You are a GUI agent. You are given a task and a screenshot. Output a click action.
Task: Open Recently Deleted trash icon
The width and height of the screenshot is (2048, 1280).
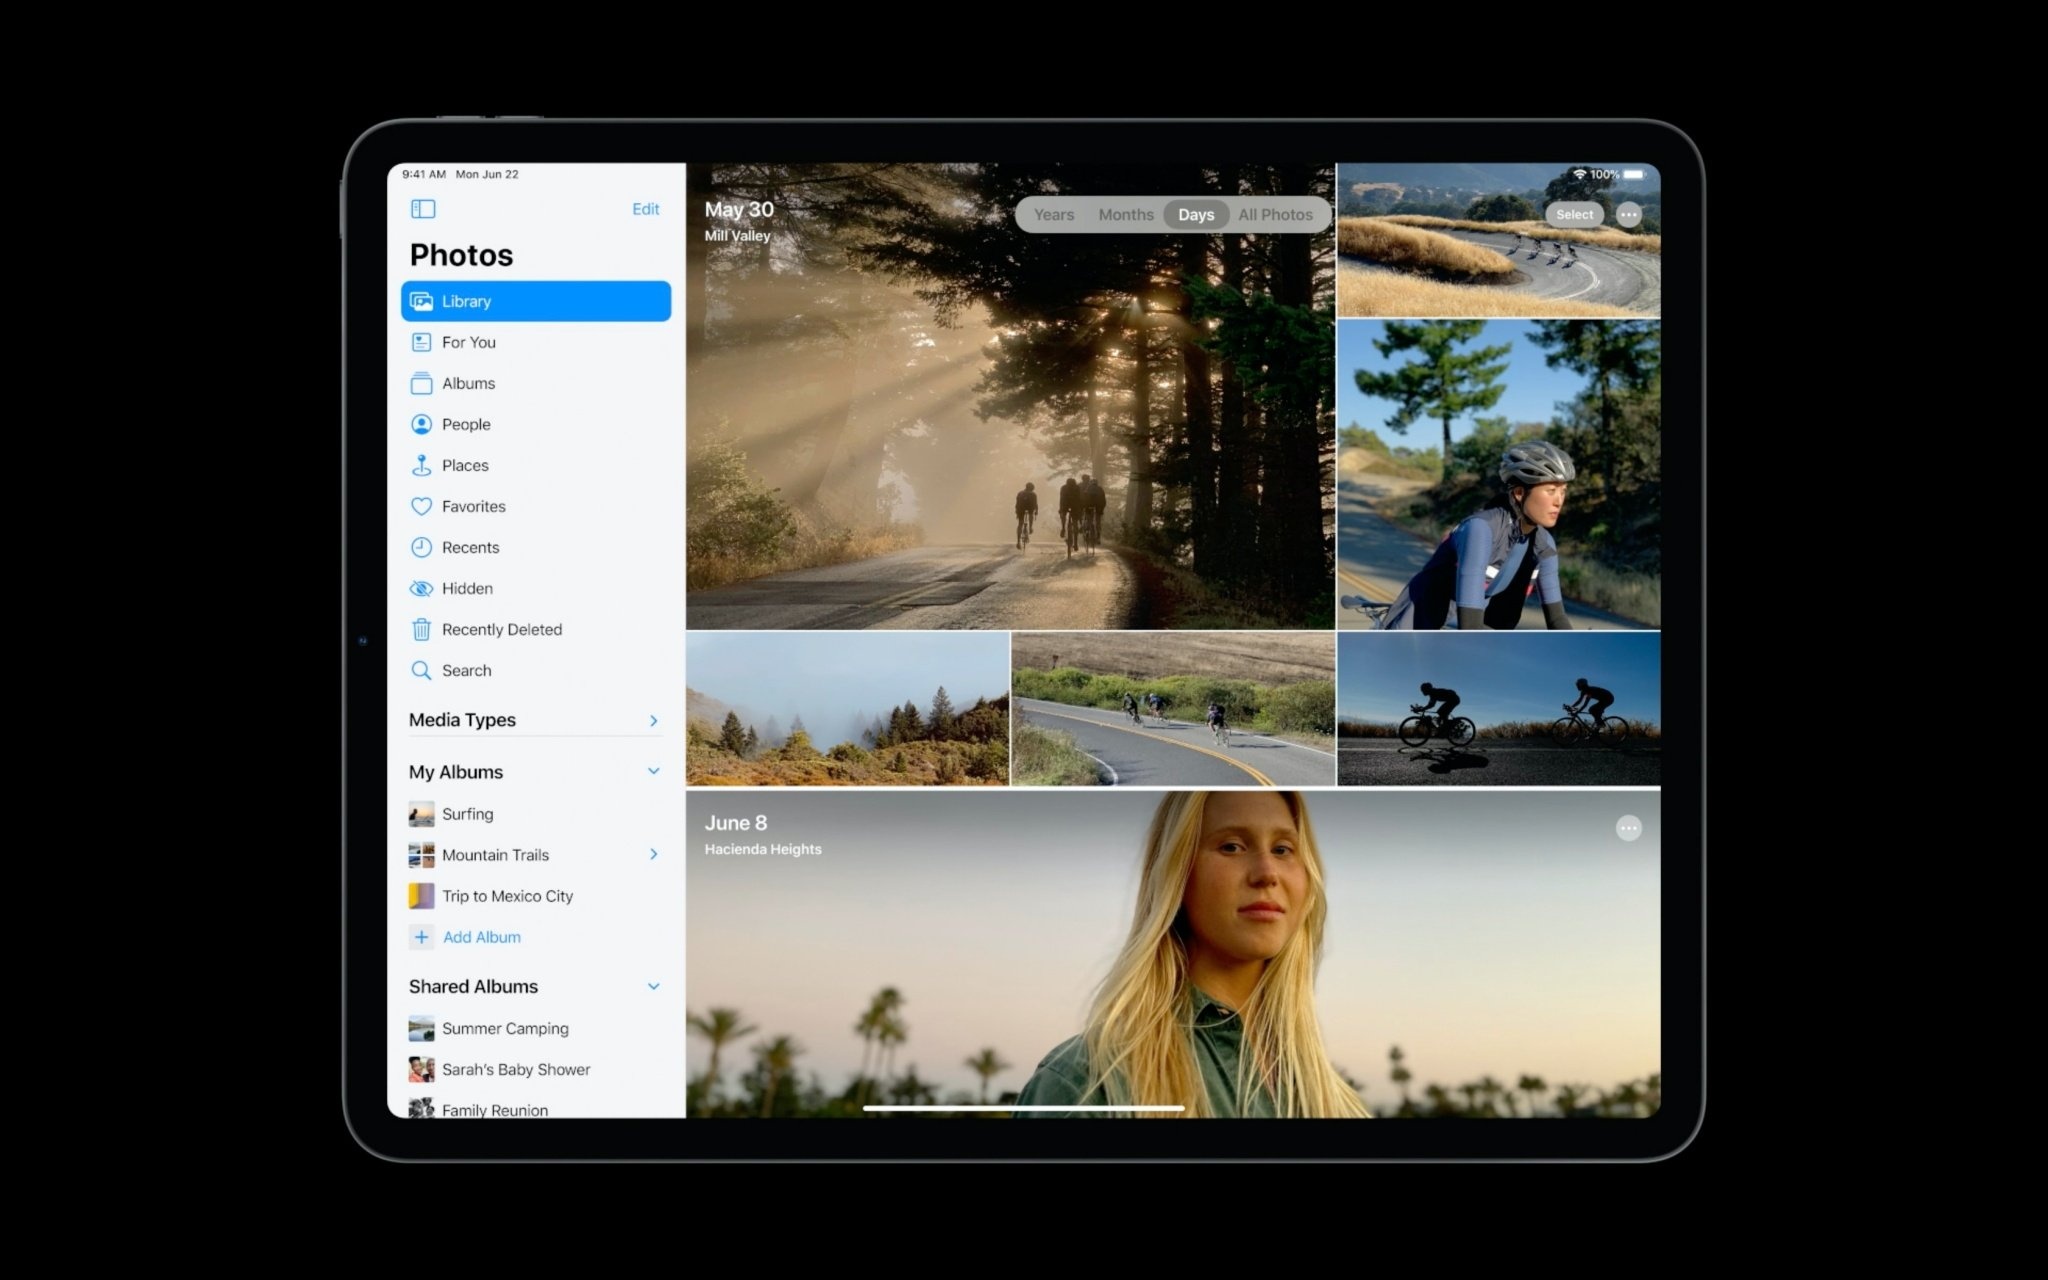coord(421,629)
